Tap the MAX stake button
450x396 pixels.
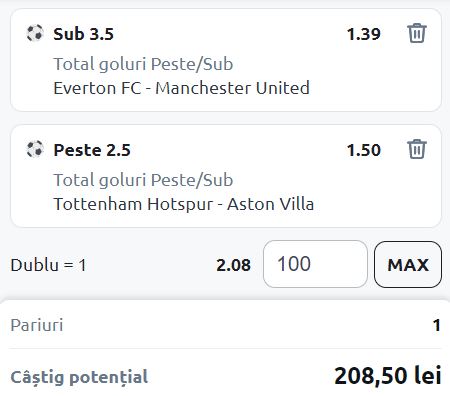(x=408, y=264)
